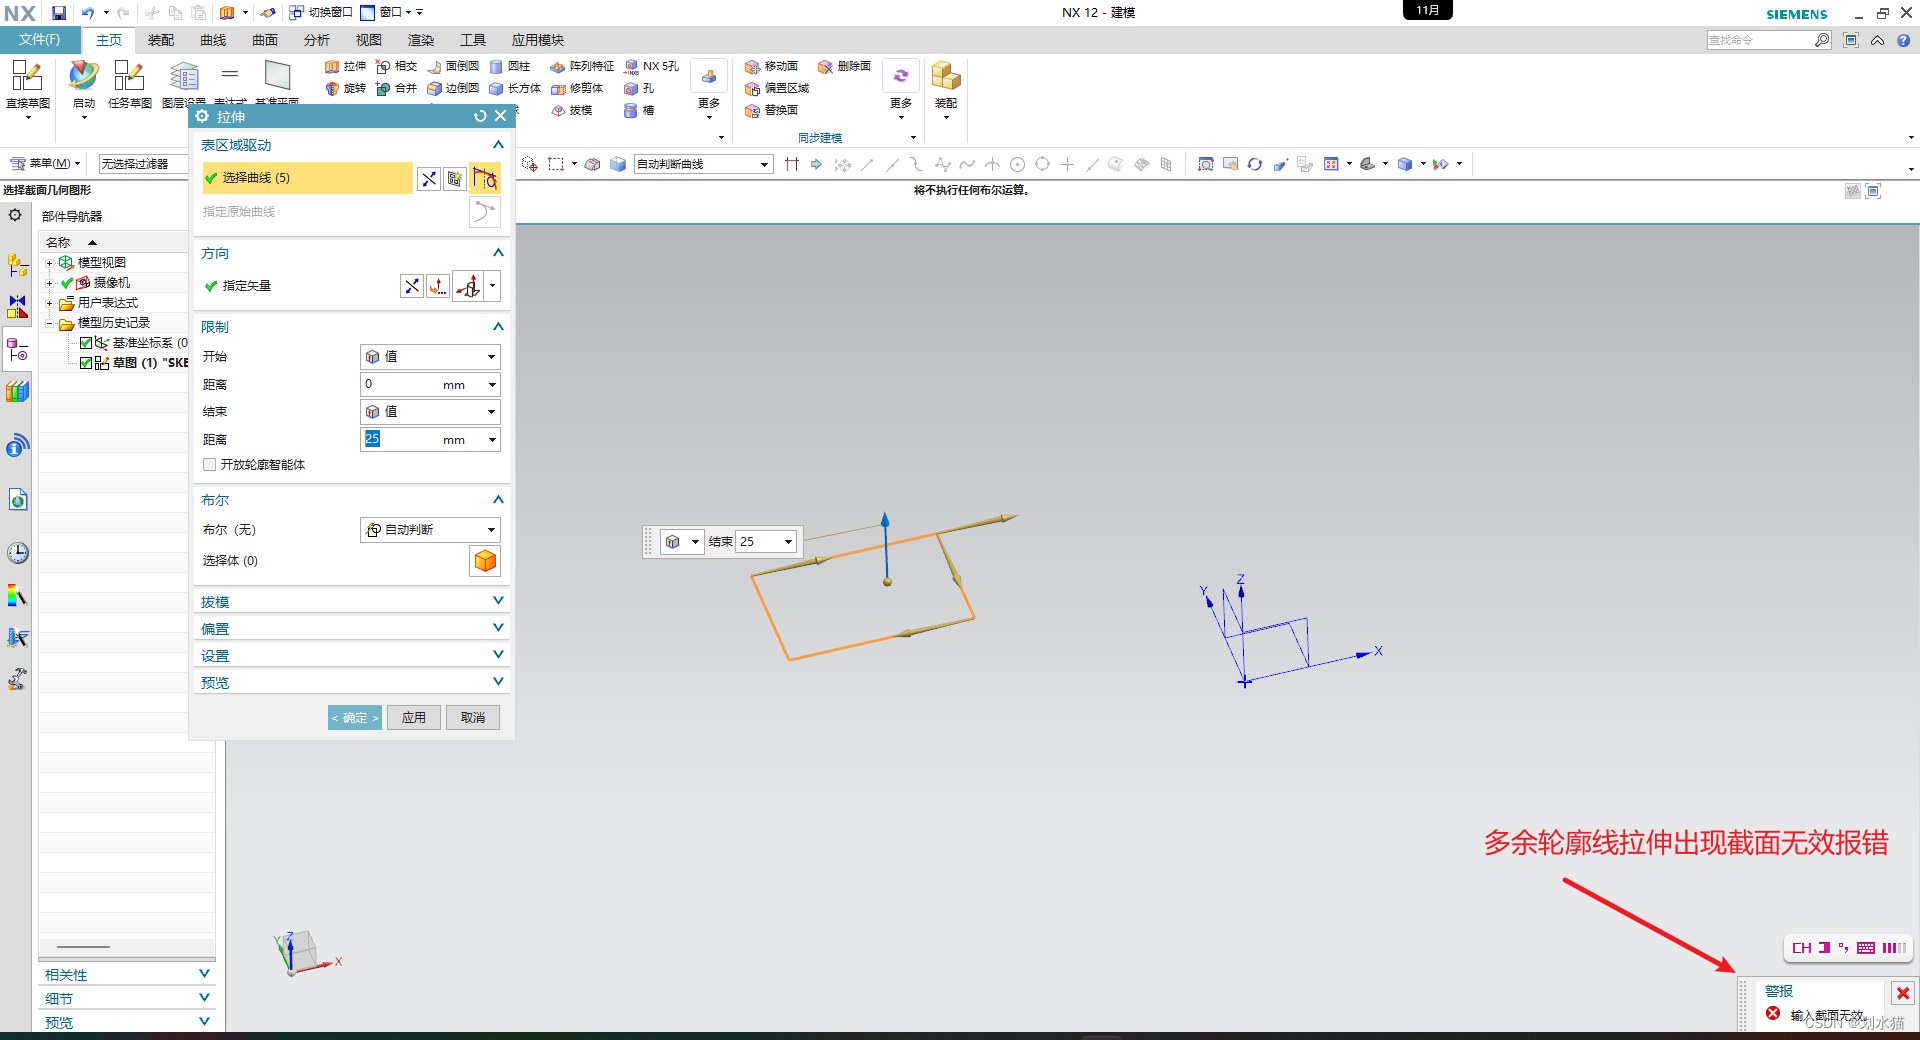Viewport: 1920px width, 1040px height.
Task: Select the 移动面 move face tool
Action: pos(771,66)
